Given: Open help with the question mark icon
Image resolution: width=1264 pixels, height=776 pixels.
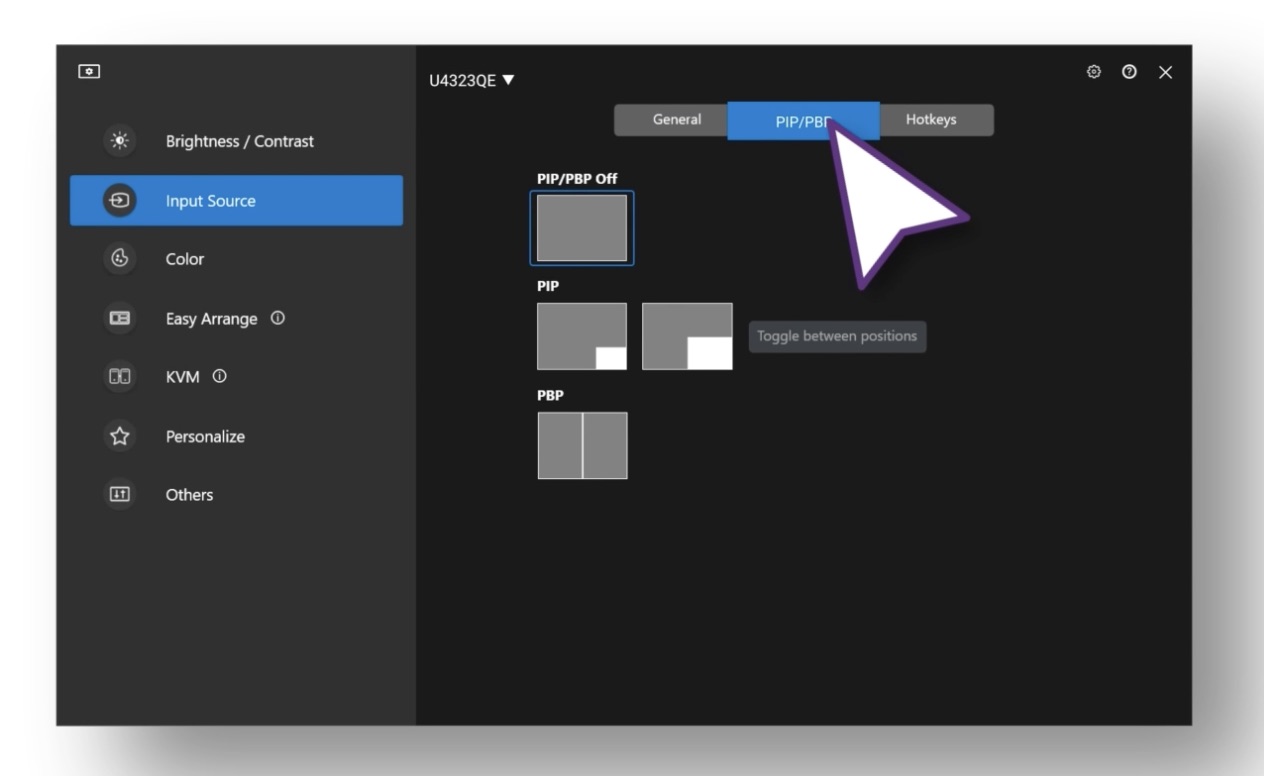Looking at the screenshot, I should pyautogui.click(x=1129, y=72).
